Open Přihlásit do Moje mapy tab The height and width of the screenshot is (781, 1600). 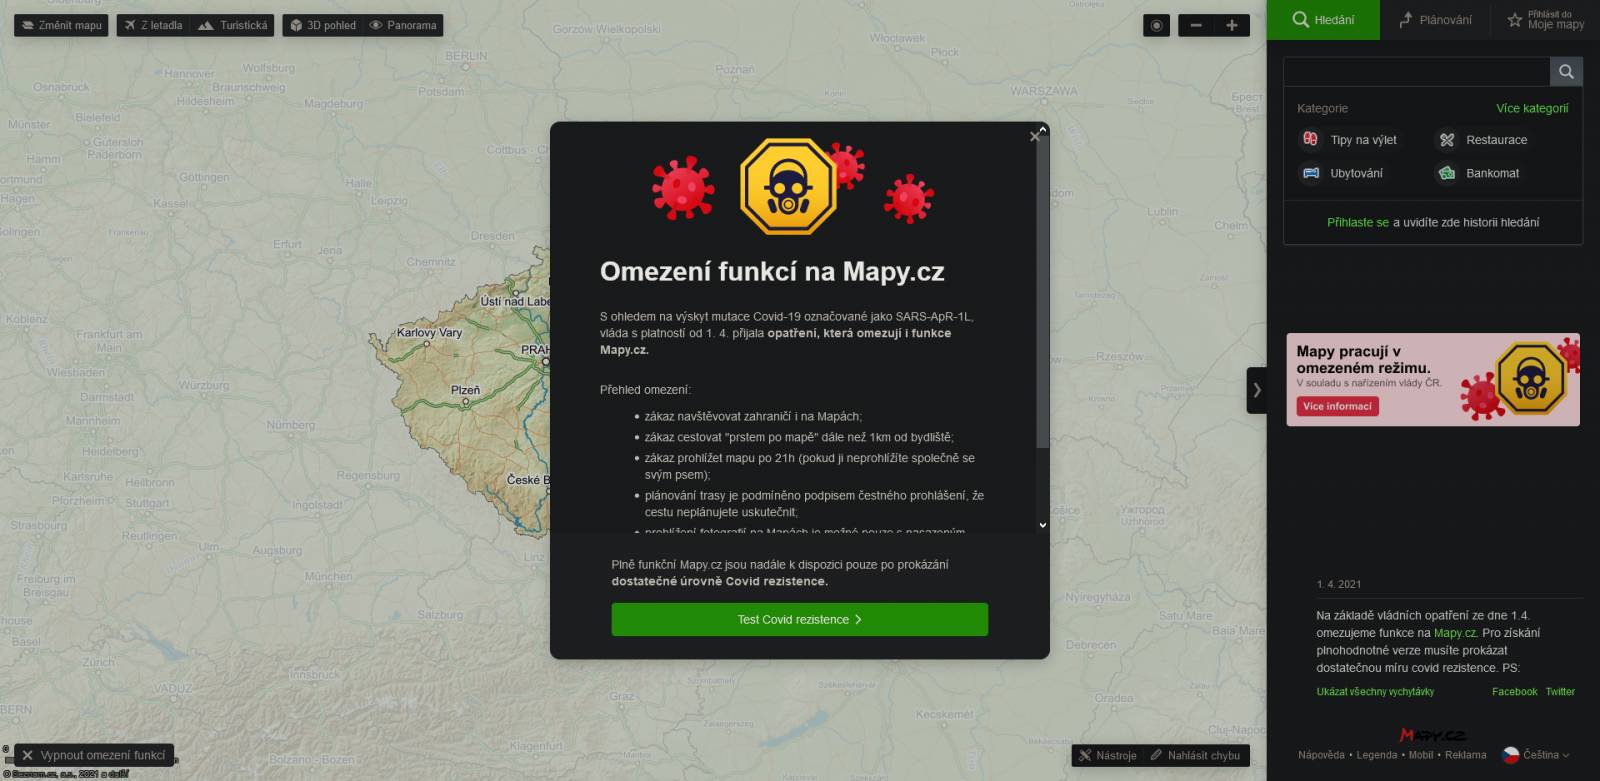pos(1545,20)
